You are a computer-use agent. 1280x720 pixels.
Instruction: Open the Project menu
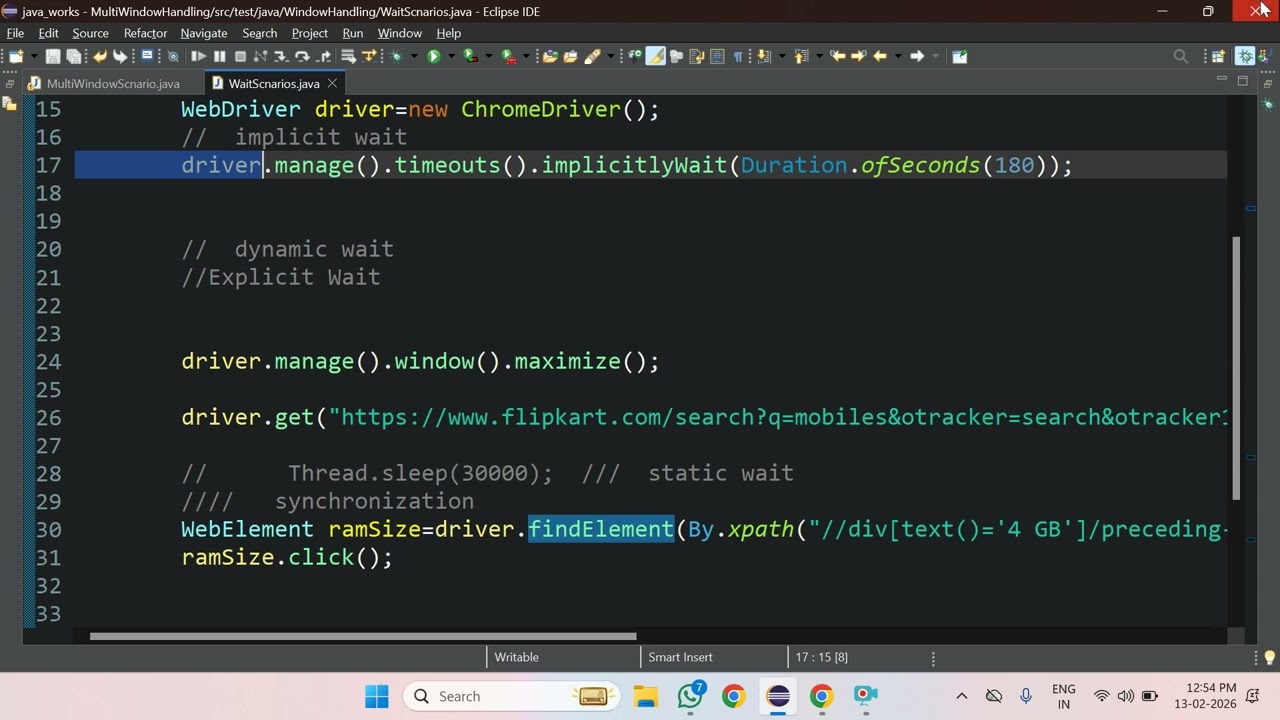tap(310, 33)
